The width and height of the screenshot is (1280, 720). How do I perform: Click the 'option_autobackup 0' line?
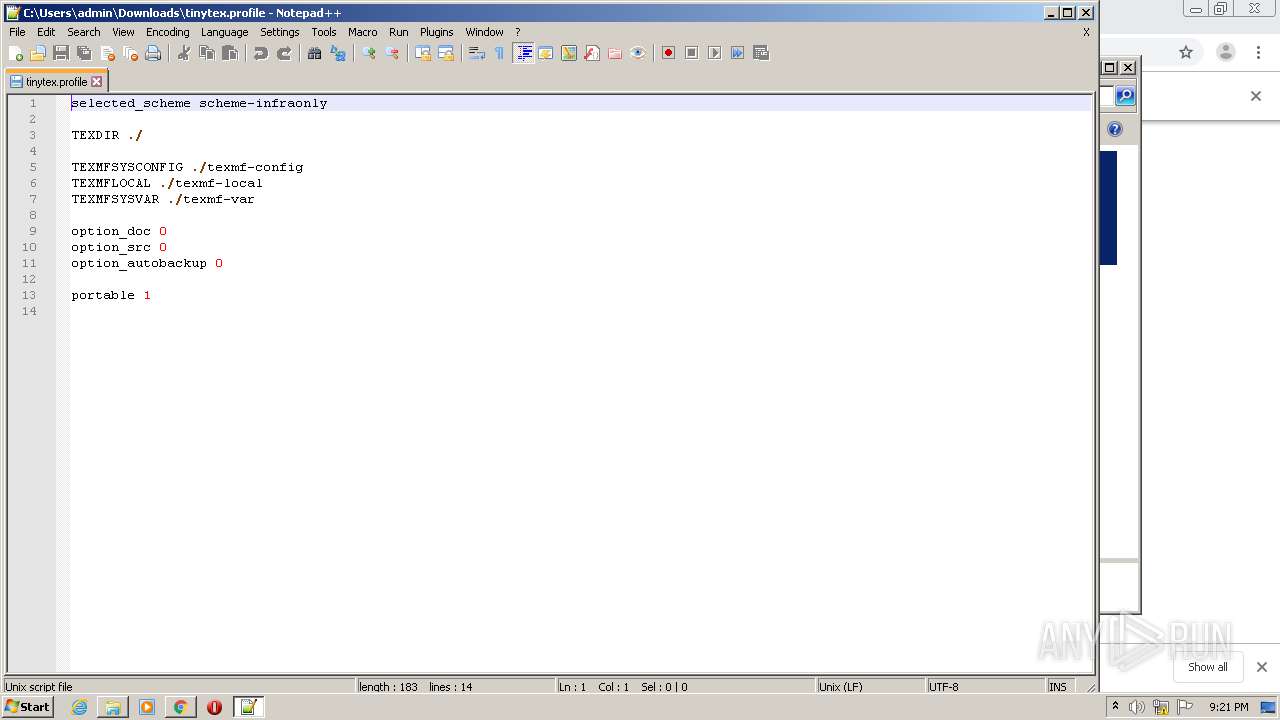[x=147, y=263]
